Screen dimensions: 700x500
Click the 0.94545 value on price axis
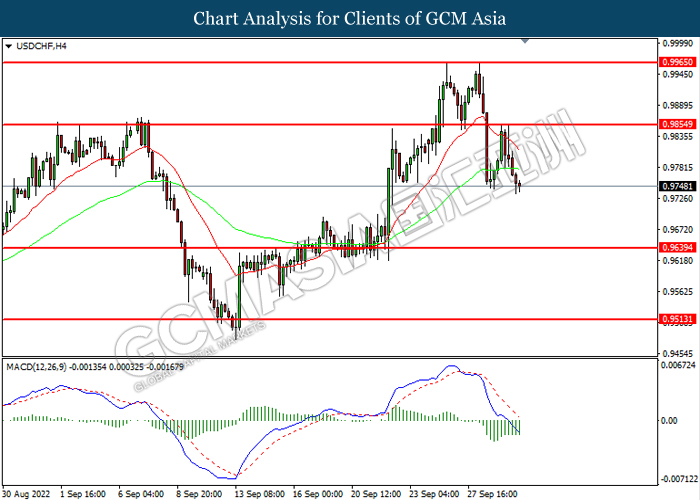pos(678,354)
